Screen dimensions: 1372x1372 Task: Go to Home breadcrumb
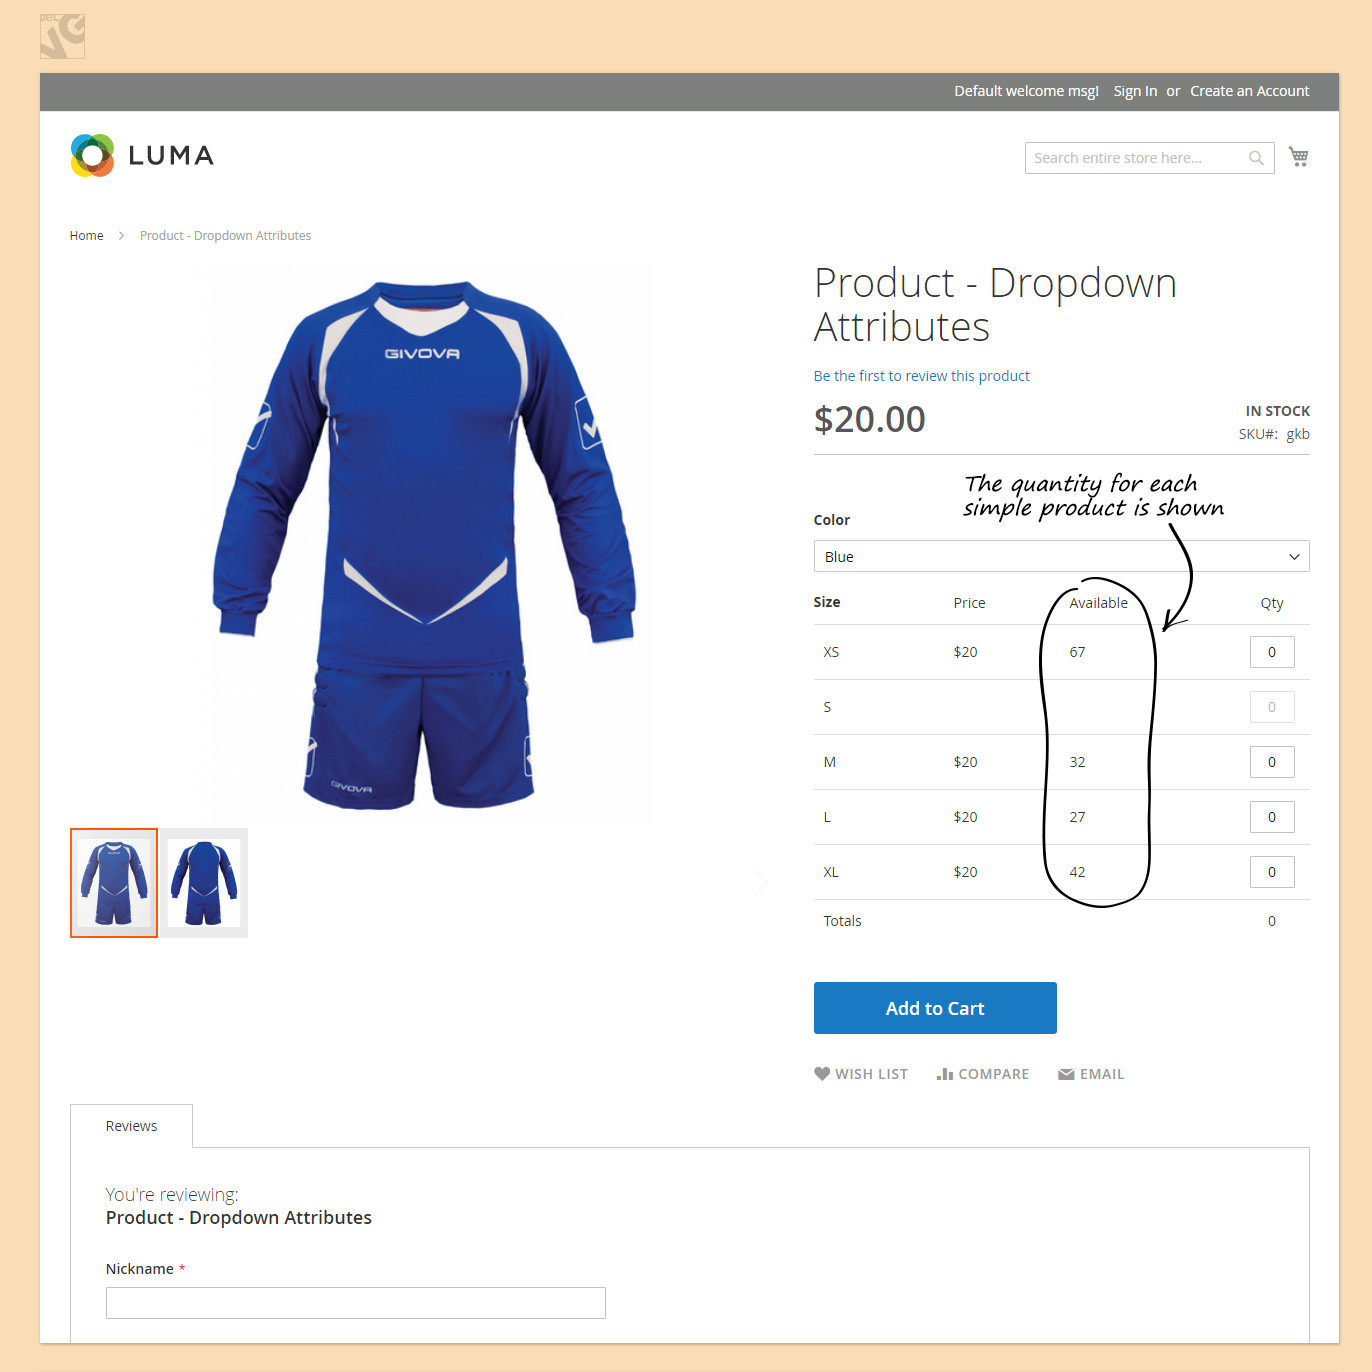(87, 236)
